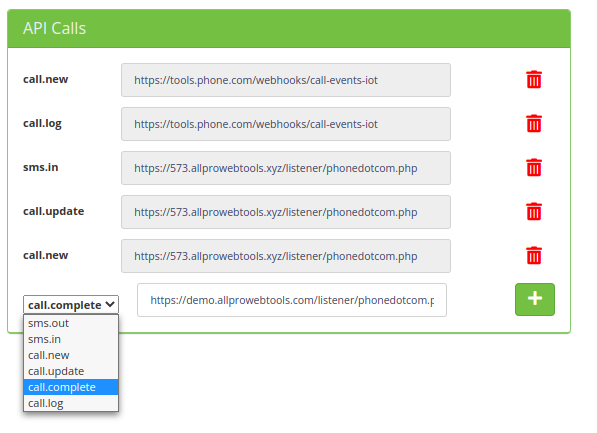This screenshot has height=433, width=597.
Task: Add new API call with green plus button
Action: pyautogui.click(x=535, y=299)
